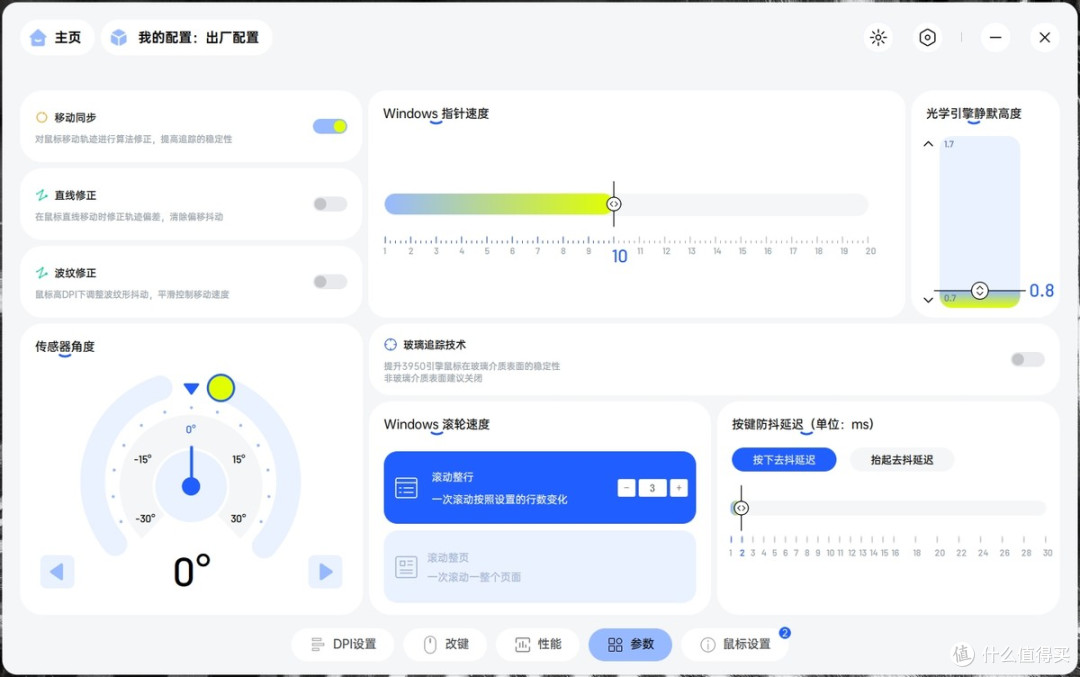Image resolution: width=1080 pixels, height=677 pixels.
Task: Select the 参数 parameters tab
Action: tap(630, 645)
